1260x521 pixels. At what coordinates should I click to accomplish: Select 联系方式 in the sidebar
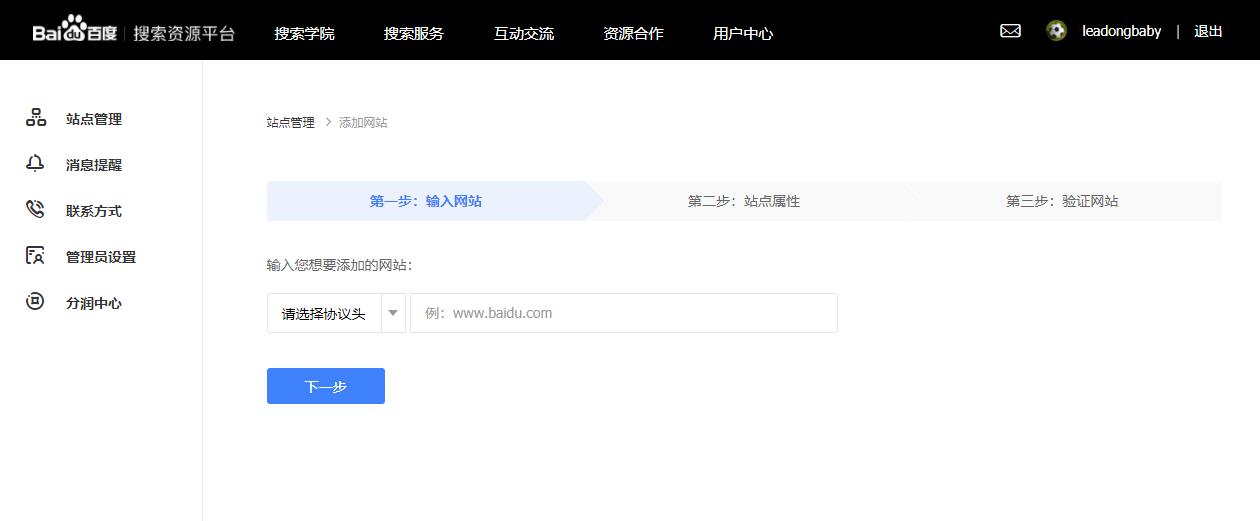tap(94, 211)
